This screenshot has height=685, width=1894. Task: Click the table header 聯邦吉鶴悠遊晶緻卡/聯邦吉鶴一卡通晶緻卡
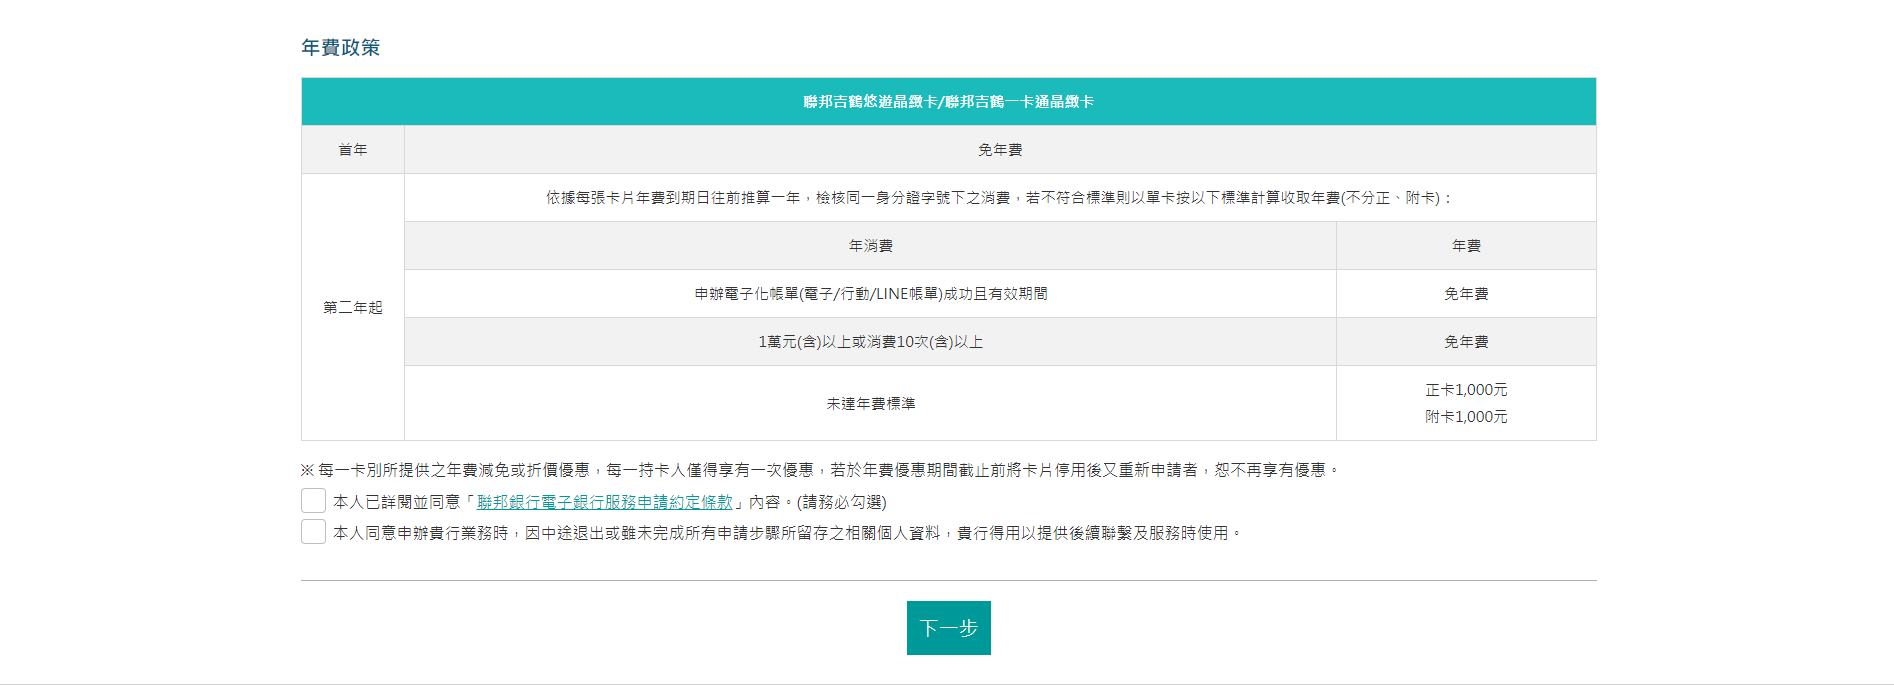949,102
